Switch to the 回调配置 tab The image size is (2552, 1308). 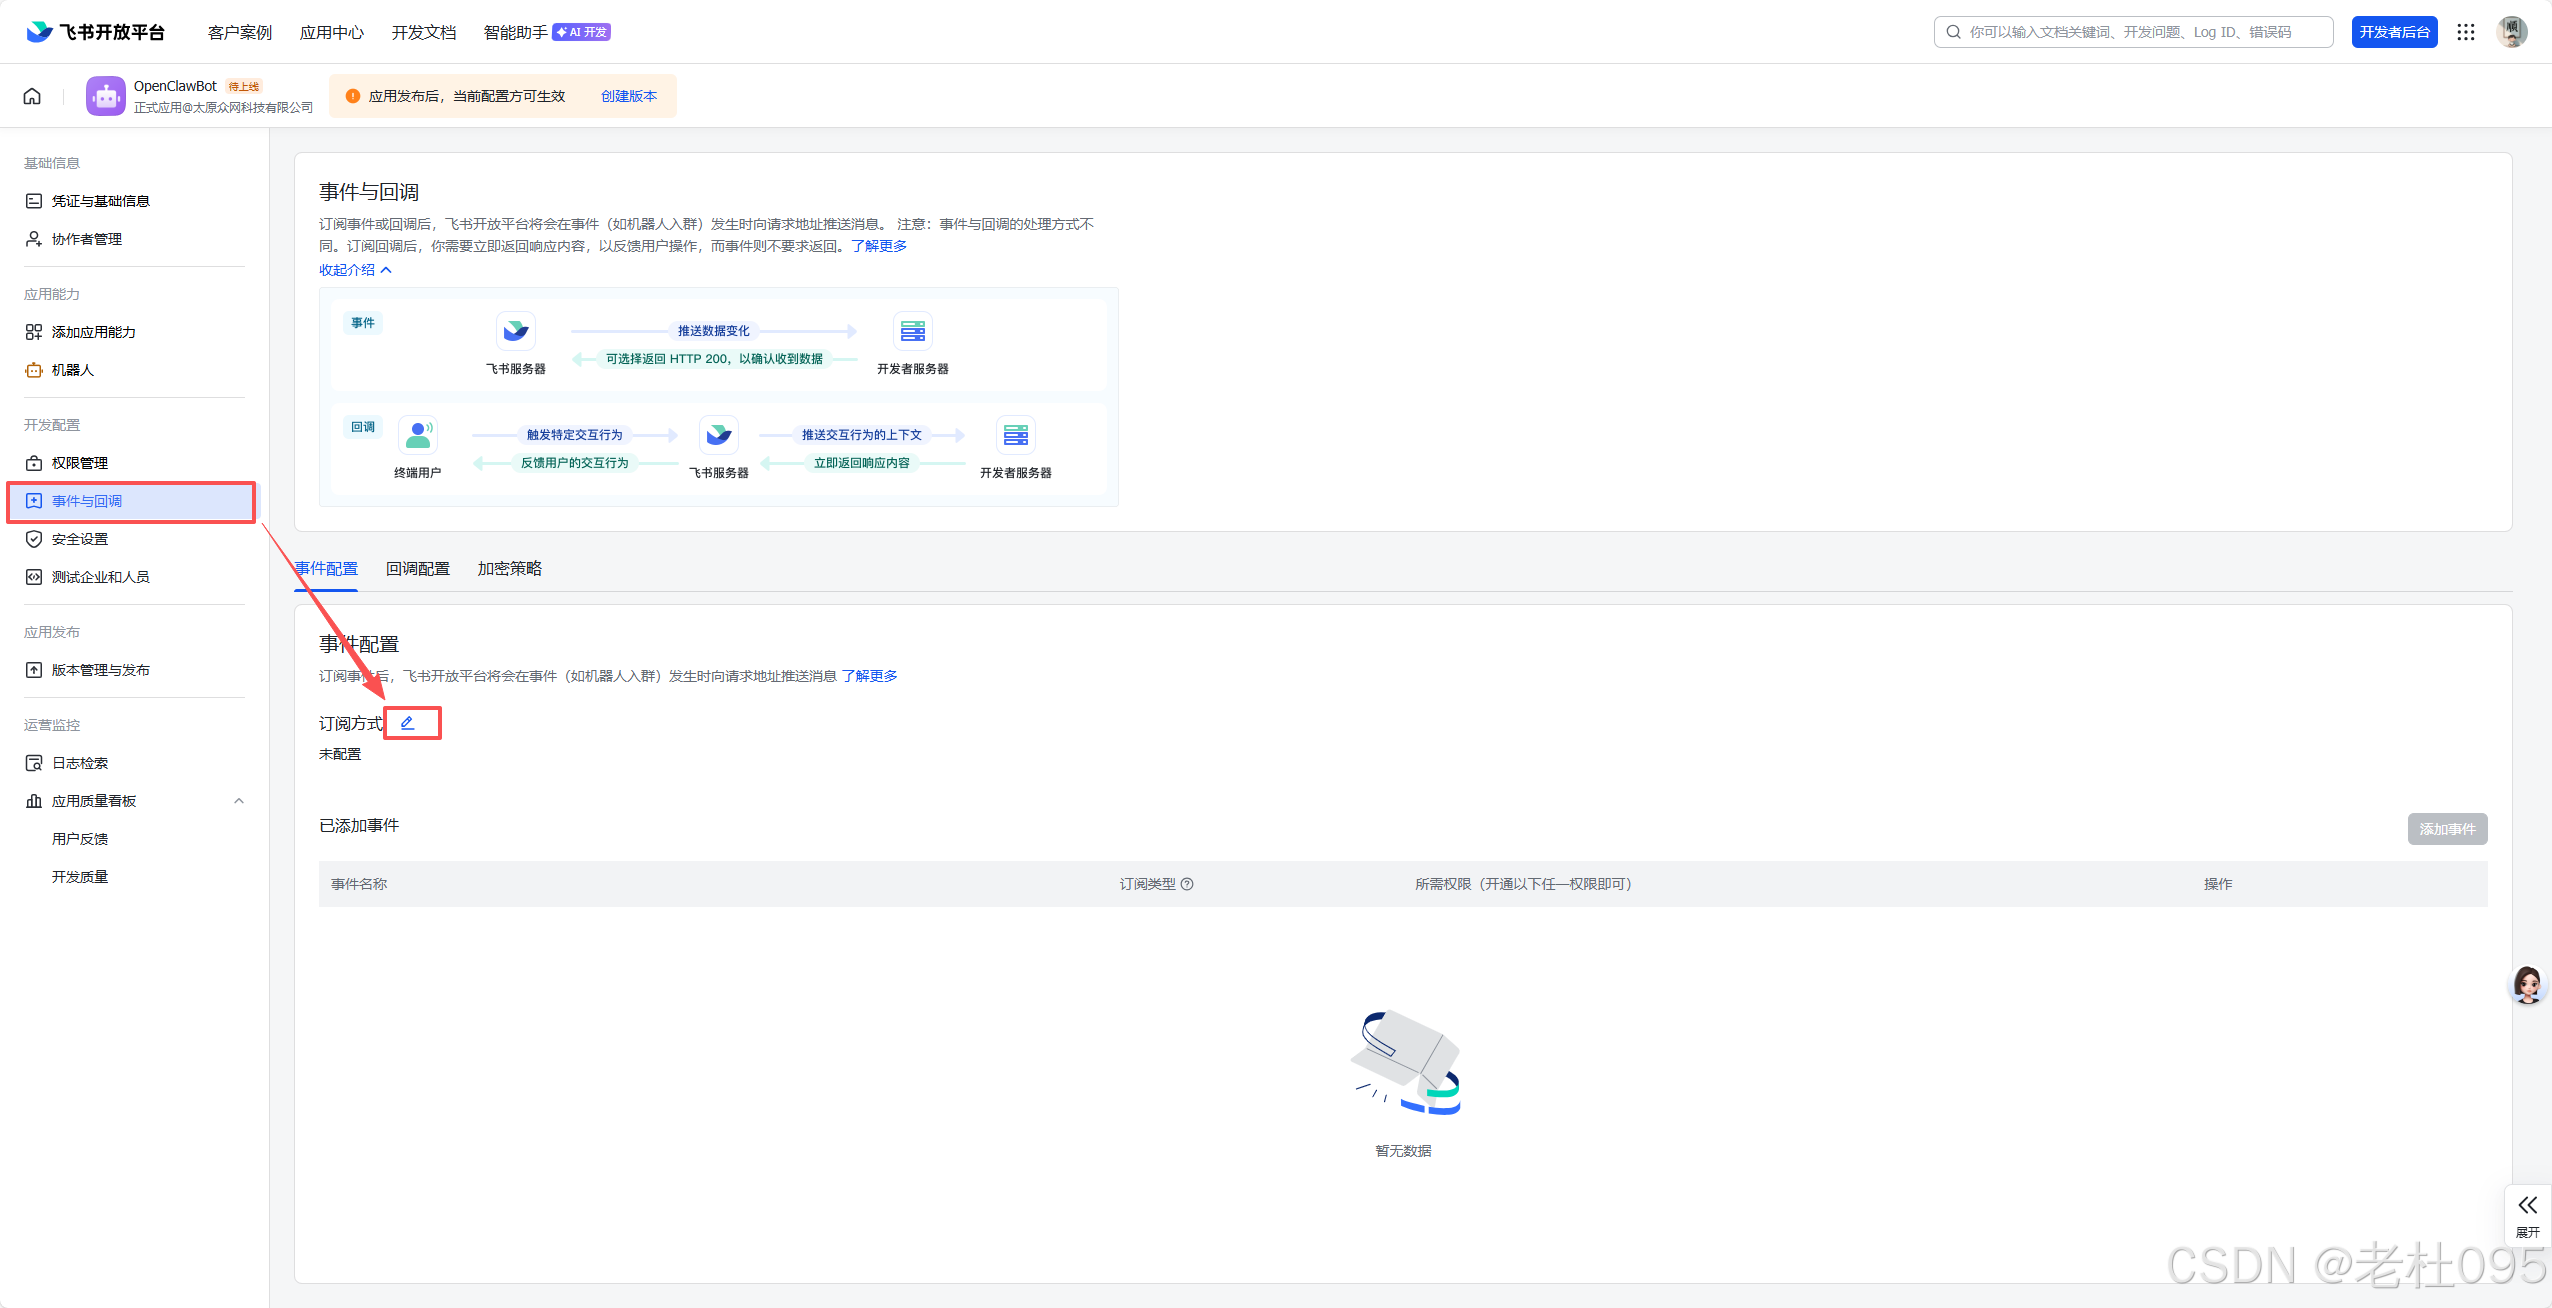pyautogui.click(x=418, y=568)
